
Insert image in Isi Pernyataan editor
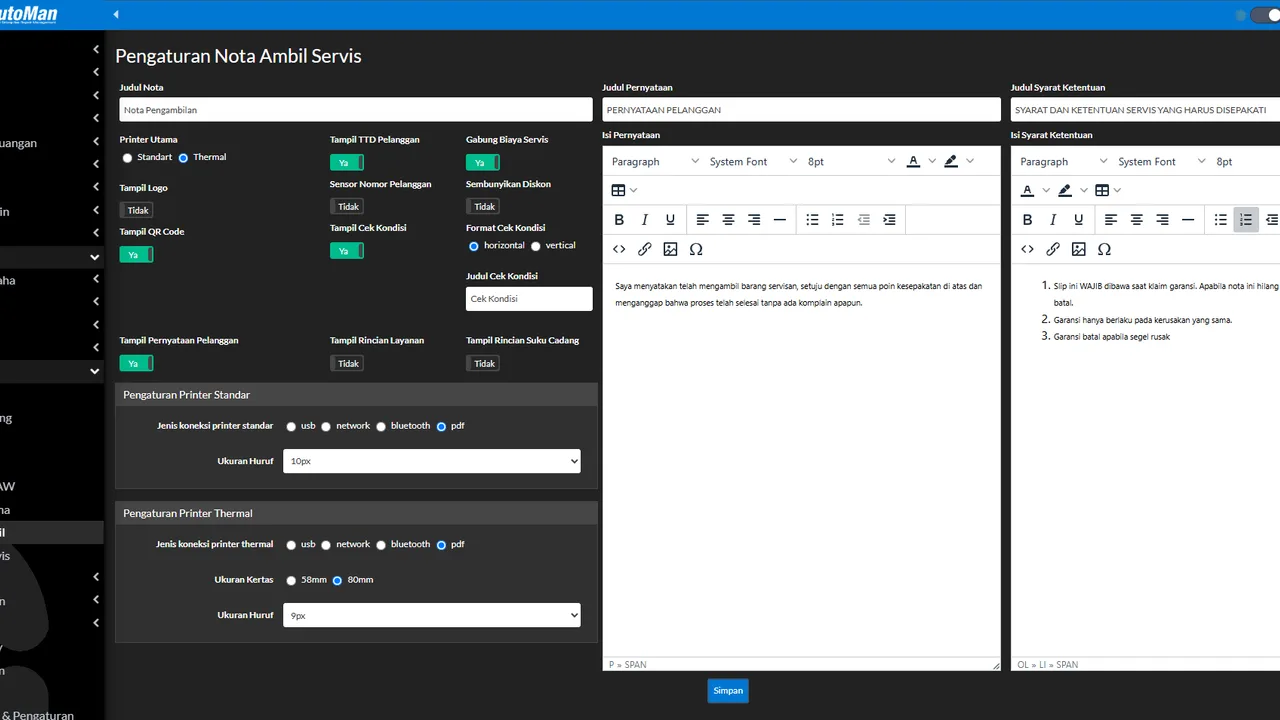(671, 249)
